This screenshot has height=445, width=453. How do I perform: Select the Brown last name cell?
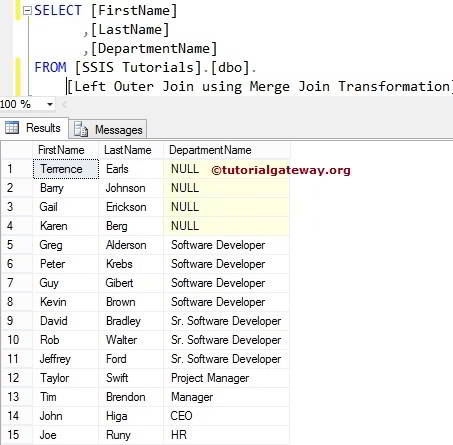pos(131,302)
